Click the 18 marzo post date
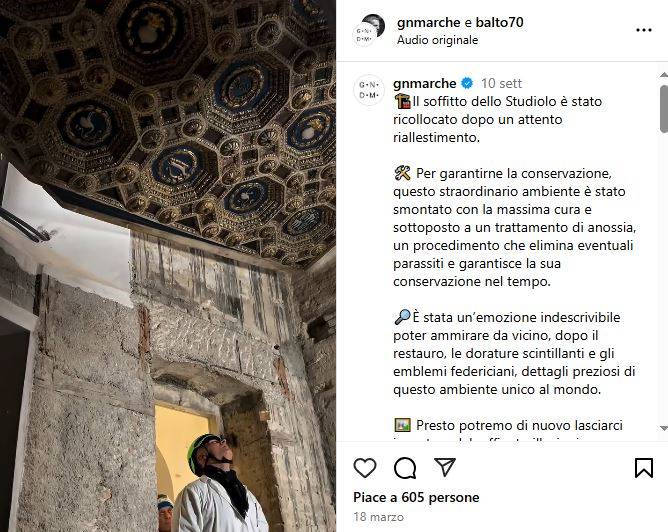 (x=378, y=517)
